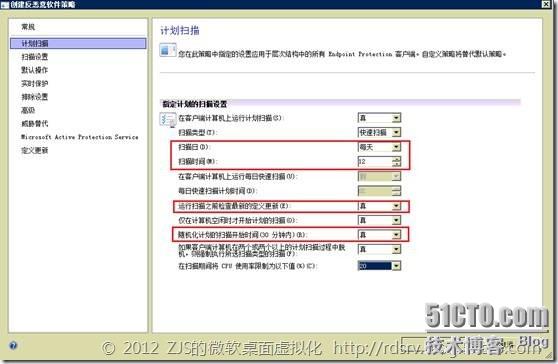Click the 指定计划的扫描设置 section heading
Screen dimensions: 558x364
[195, 104]
